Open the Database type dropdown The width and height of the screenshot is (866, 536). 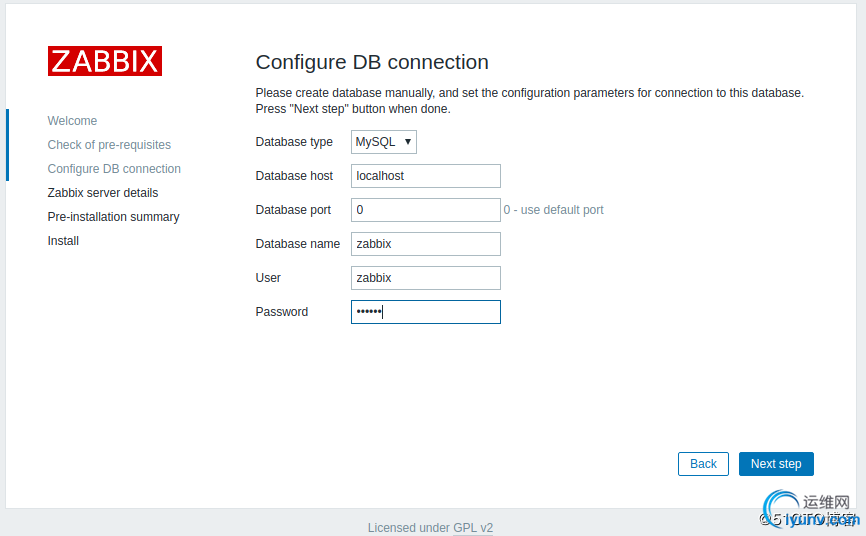[x=384, y=142]
